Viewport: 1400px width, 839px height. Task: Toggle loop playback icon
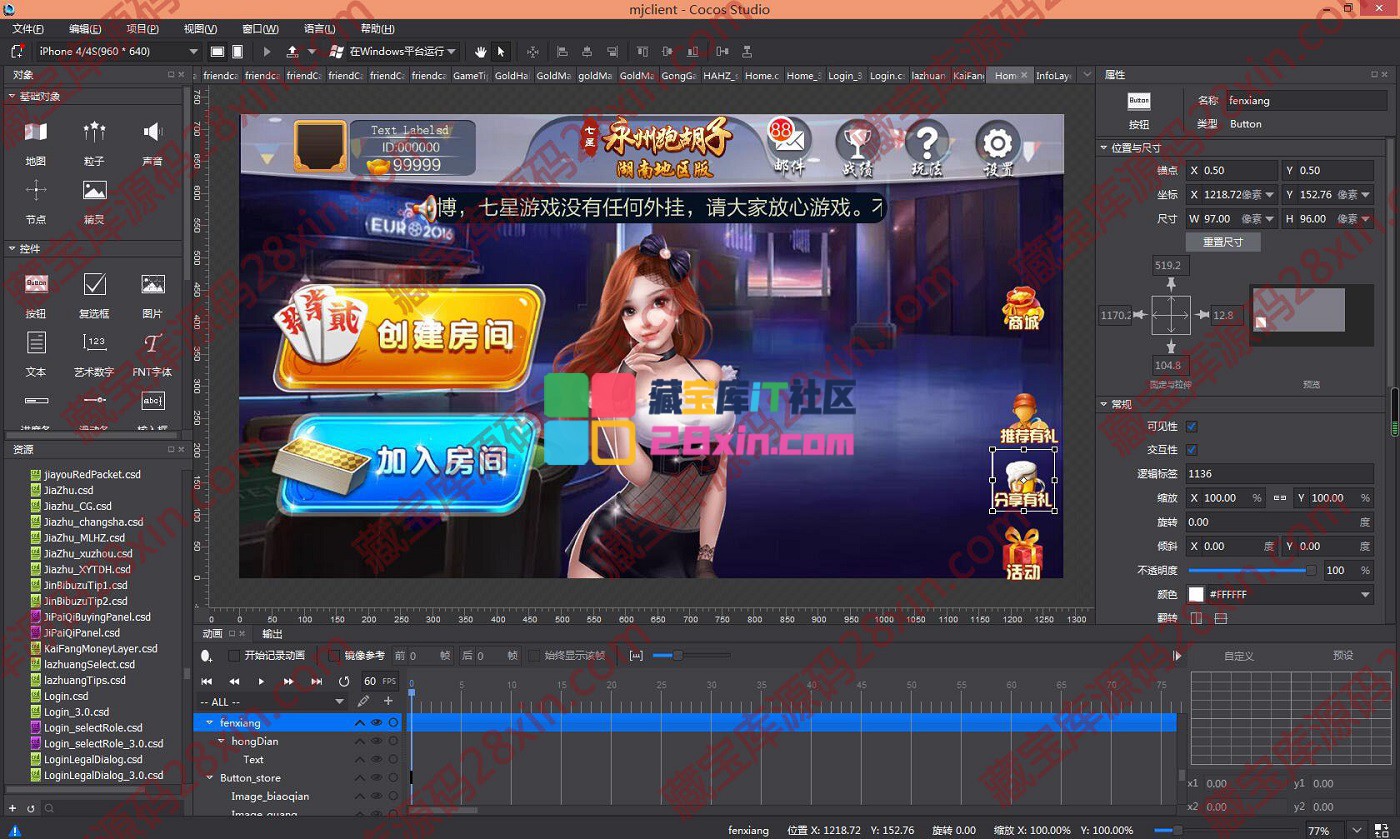click(344, 681)
